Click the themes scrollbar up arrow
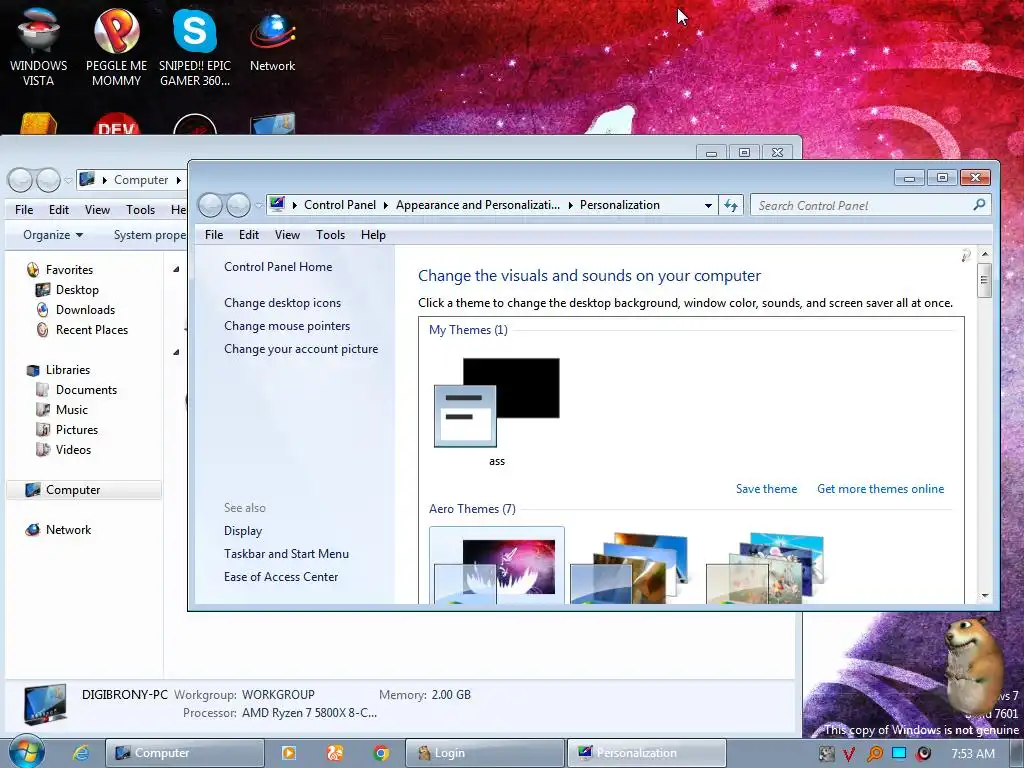Viewport: 1024px width, 768px height. (985, 254)
